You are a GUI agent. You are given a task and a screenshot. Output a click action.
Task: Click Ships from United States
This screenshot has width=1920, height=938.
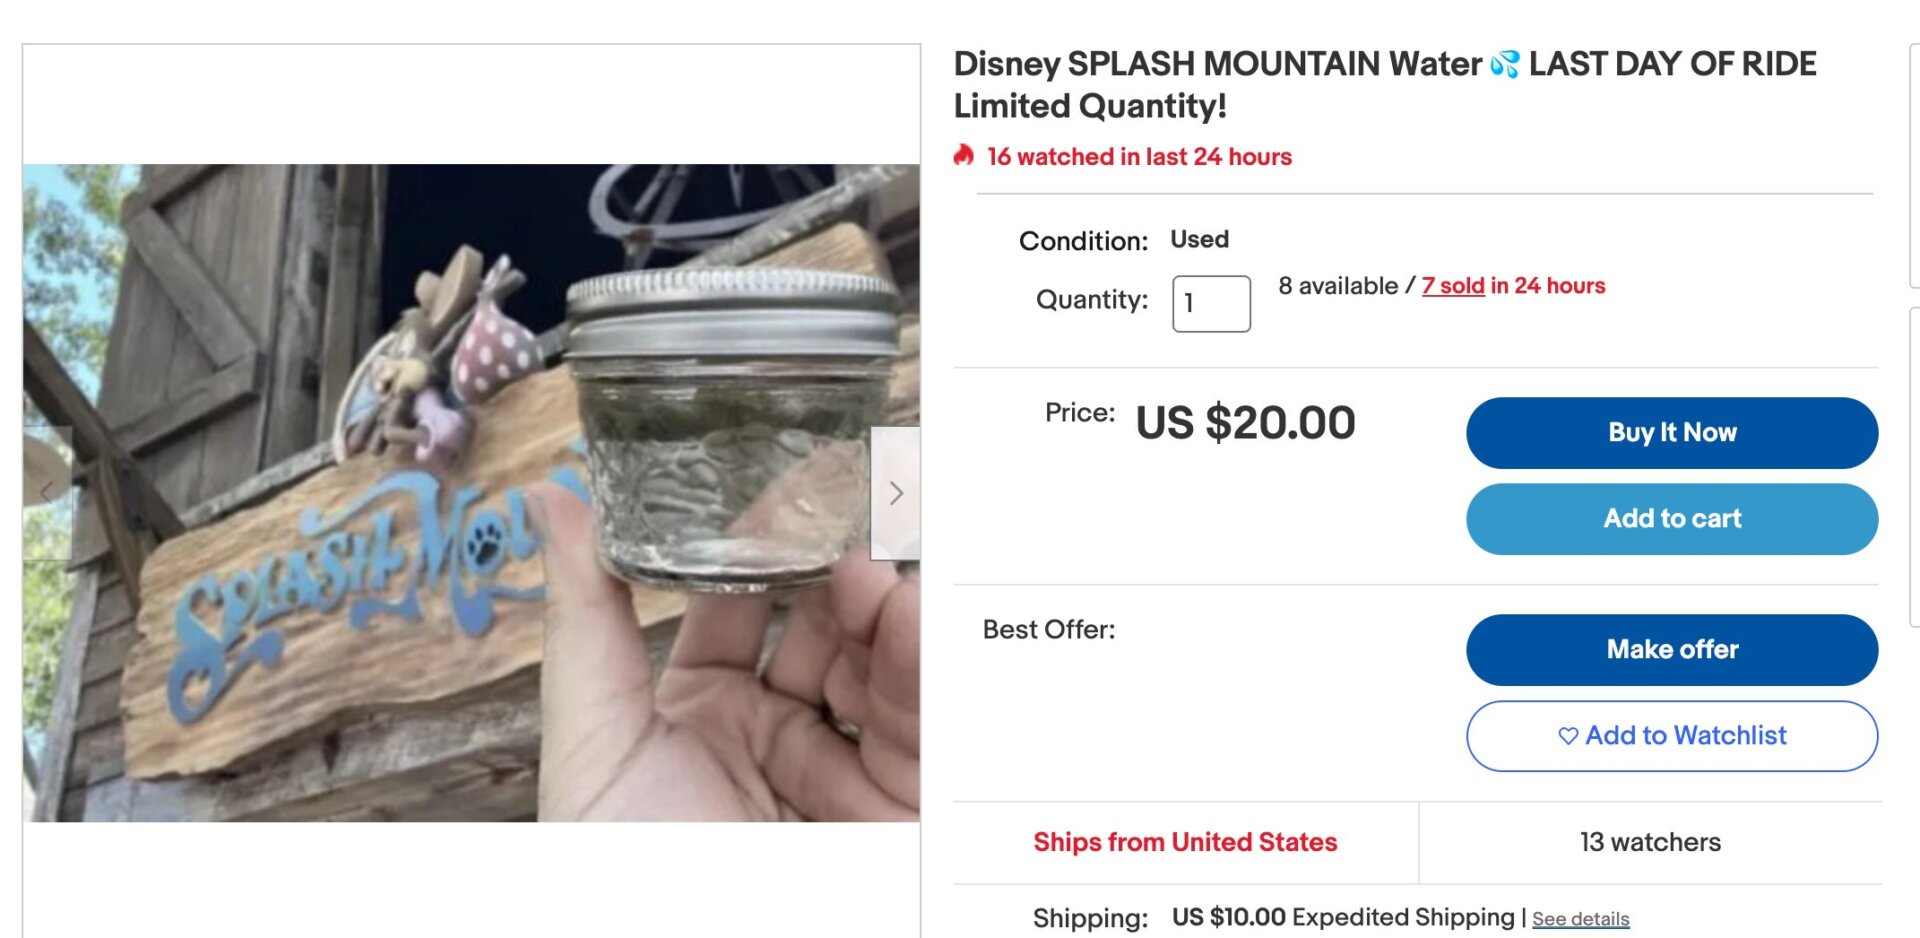tap(1184, 842)
